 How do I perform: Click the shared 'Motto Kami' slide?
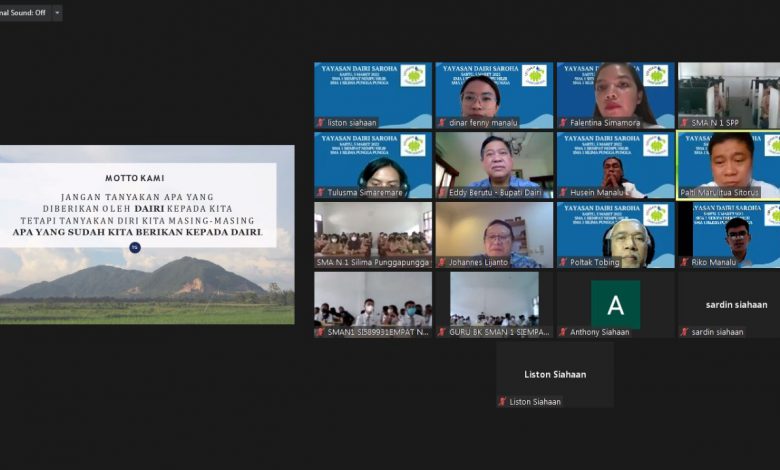(147, 234)
